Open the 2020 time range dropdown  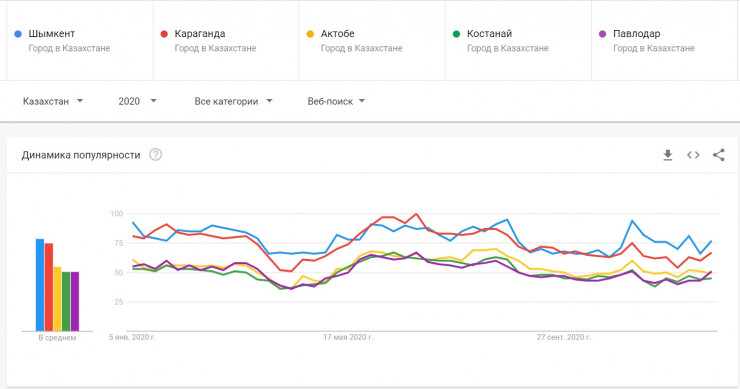click(137, 101)
